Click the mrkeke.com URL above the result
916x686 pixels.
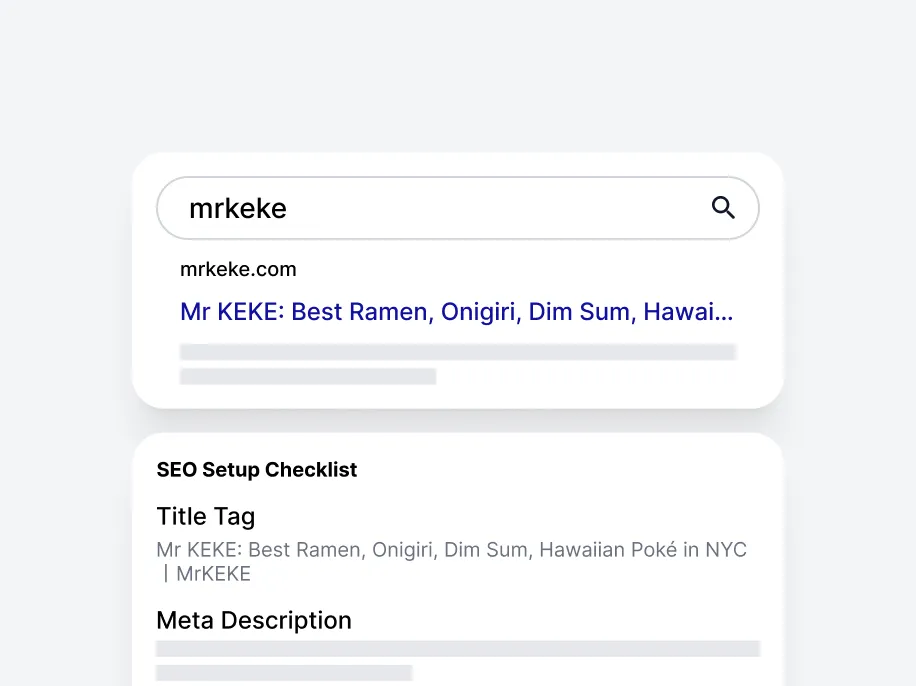[238, 269]
